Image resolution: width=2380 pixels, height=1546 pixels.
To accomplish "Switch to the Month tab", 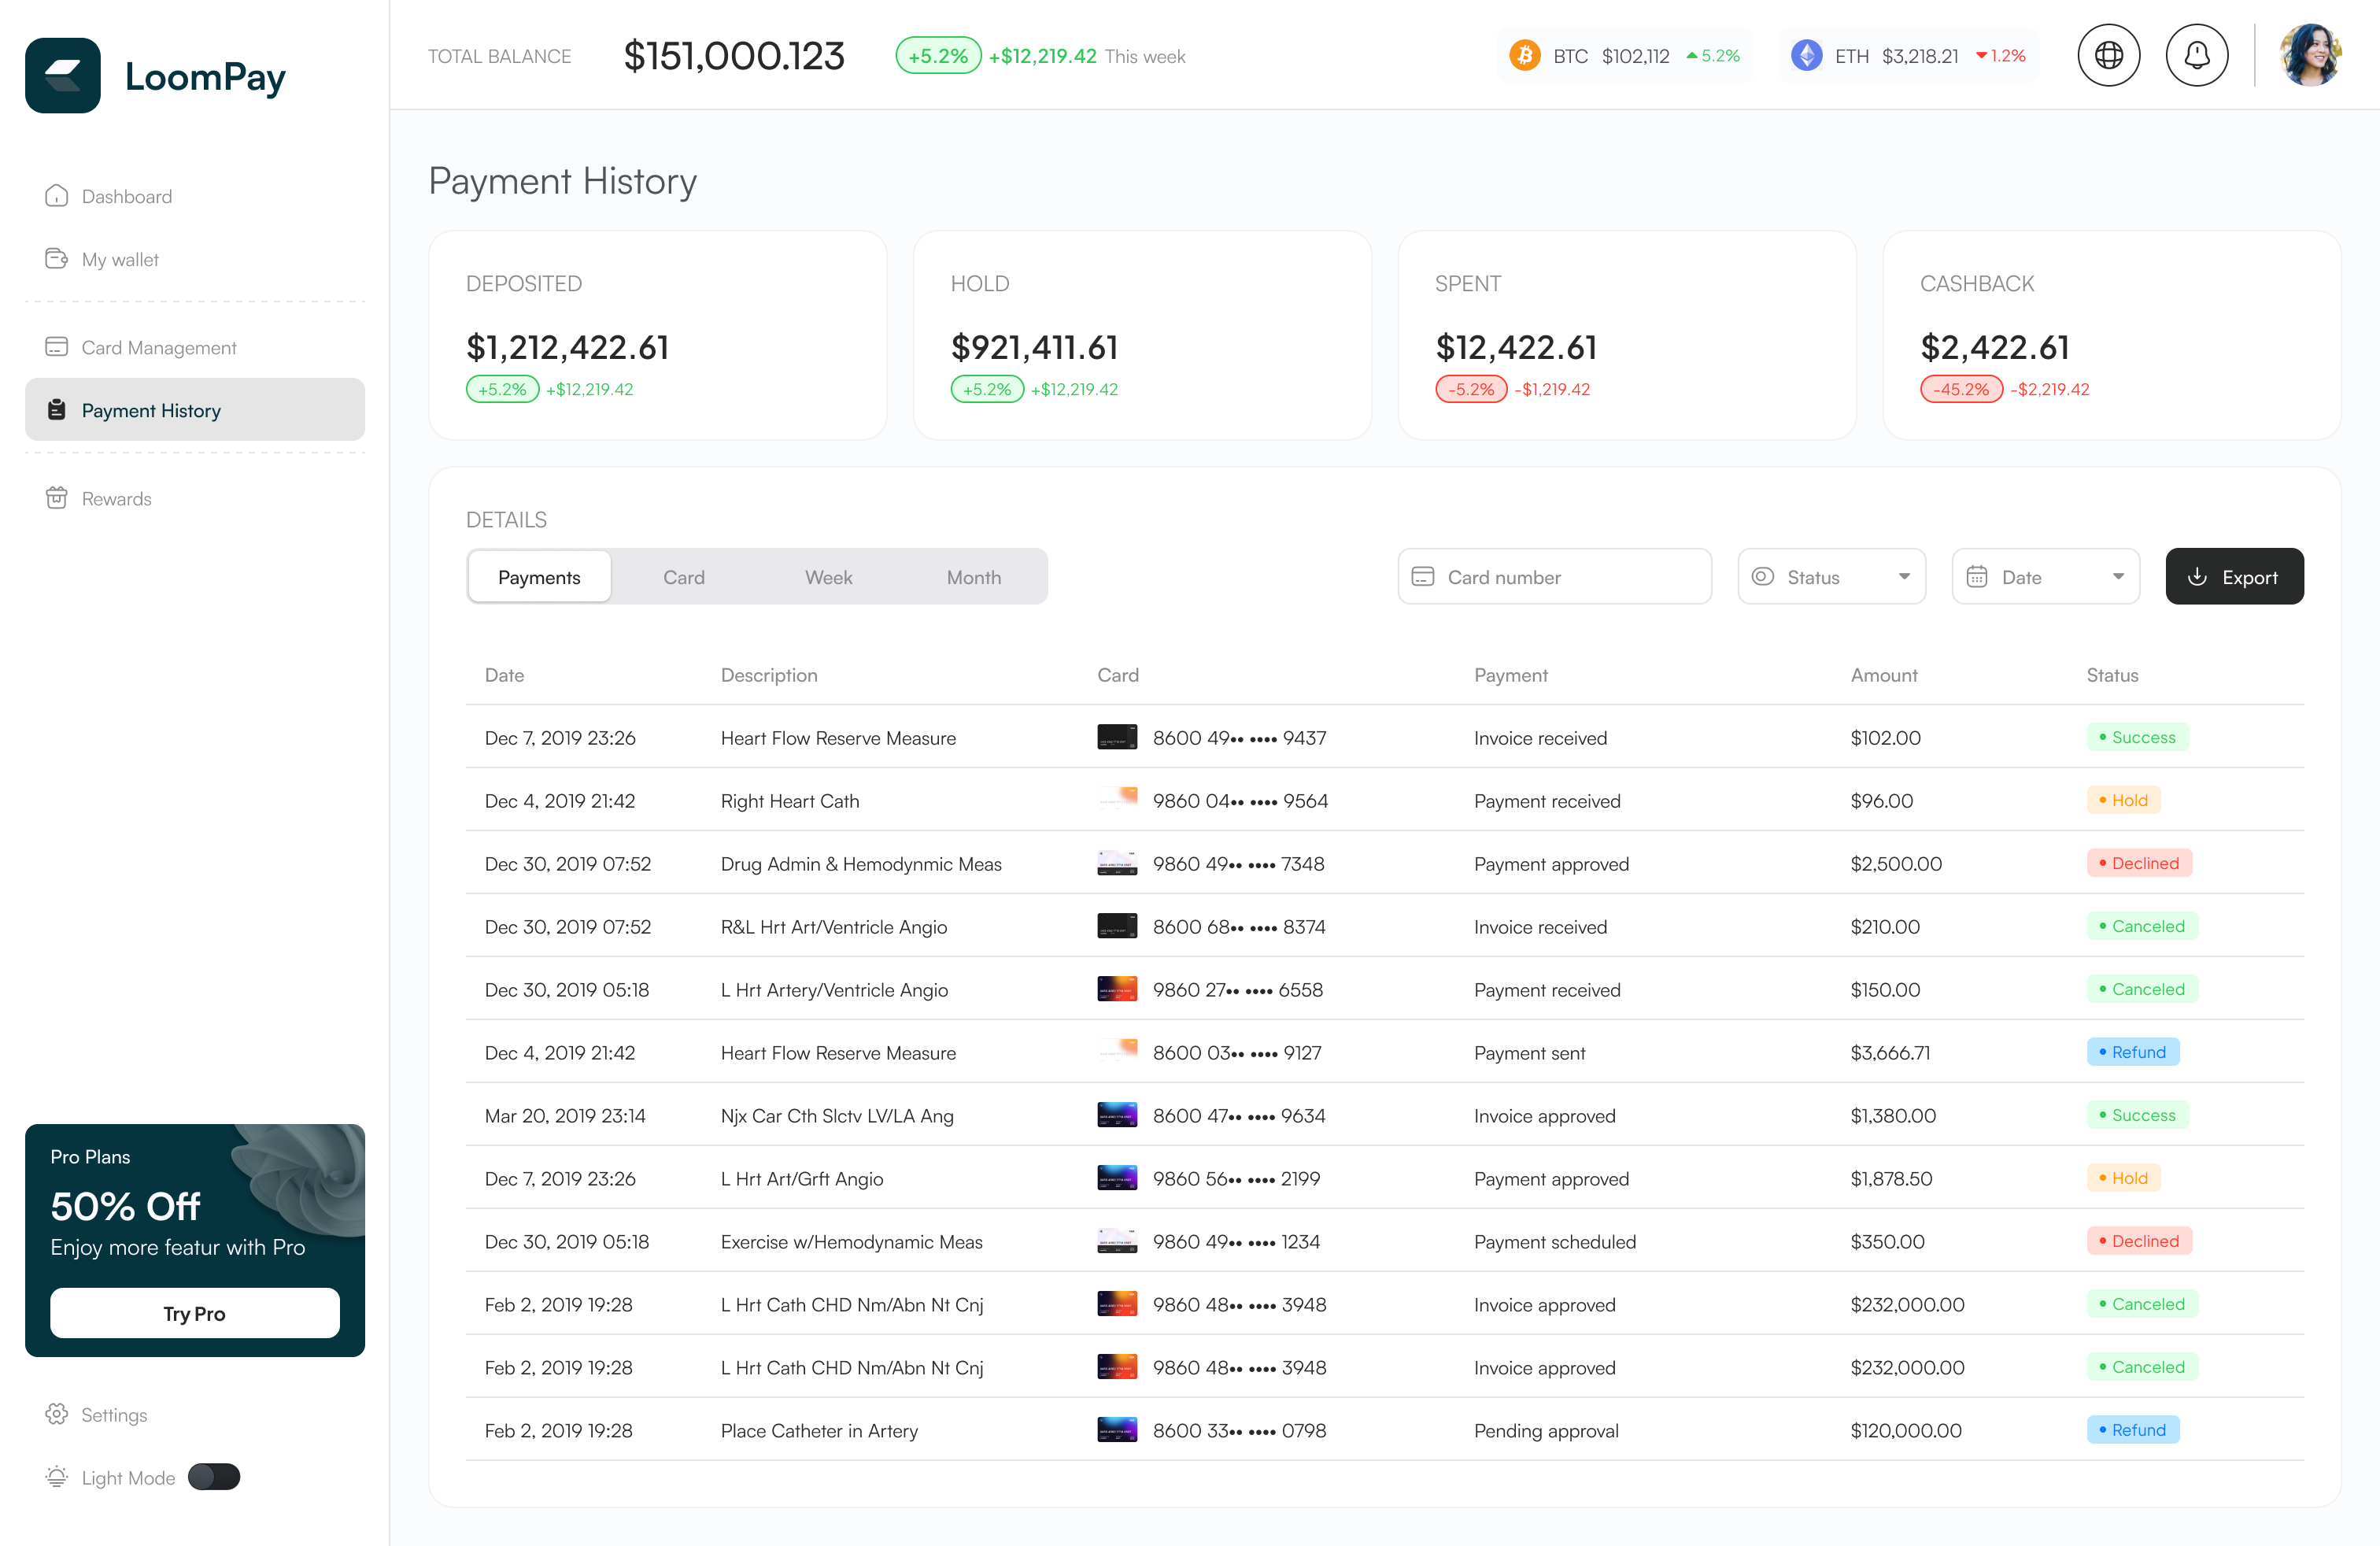I will tap(973, 577).
